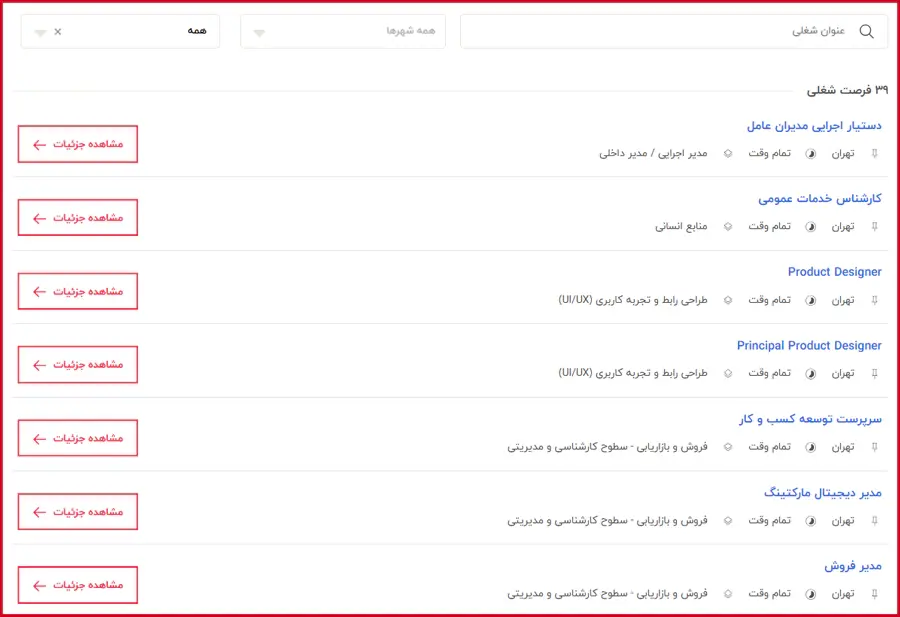Open the 'دستیار اجرایی مدیران عامل' job title link
This screenshot has height=617, width=900.
click(814, 126)
